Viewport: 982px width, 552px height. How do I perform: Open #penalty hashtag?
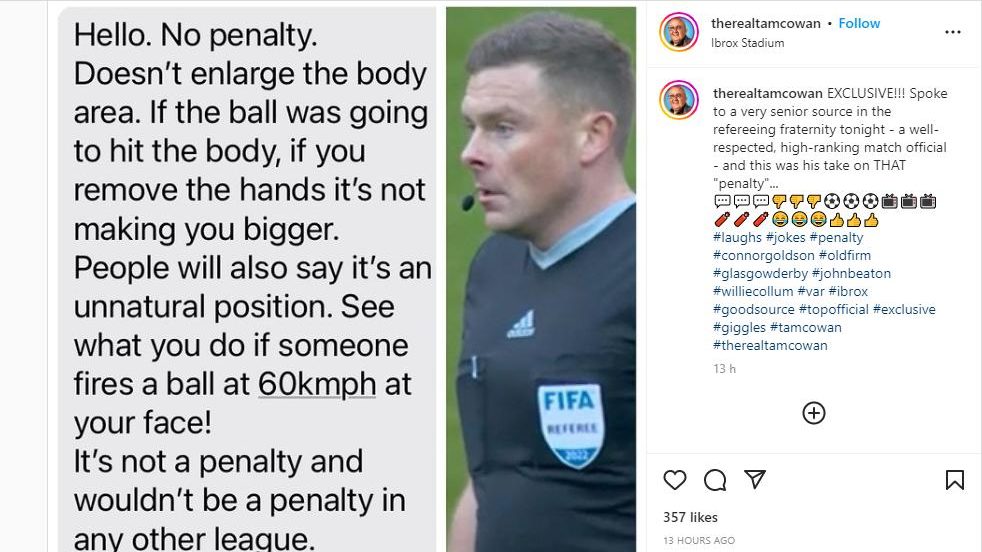tap(836, 237)
